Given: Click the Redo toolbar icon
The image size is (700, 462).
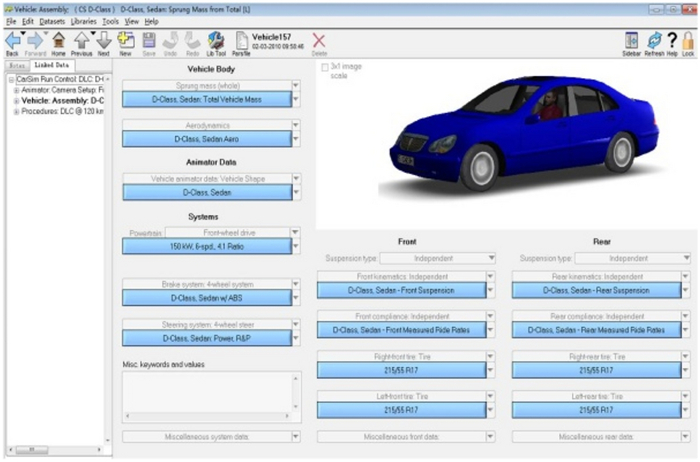Looking at the screenshot, I should 192,41.
